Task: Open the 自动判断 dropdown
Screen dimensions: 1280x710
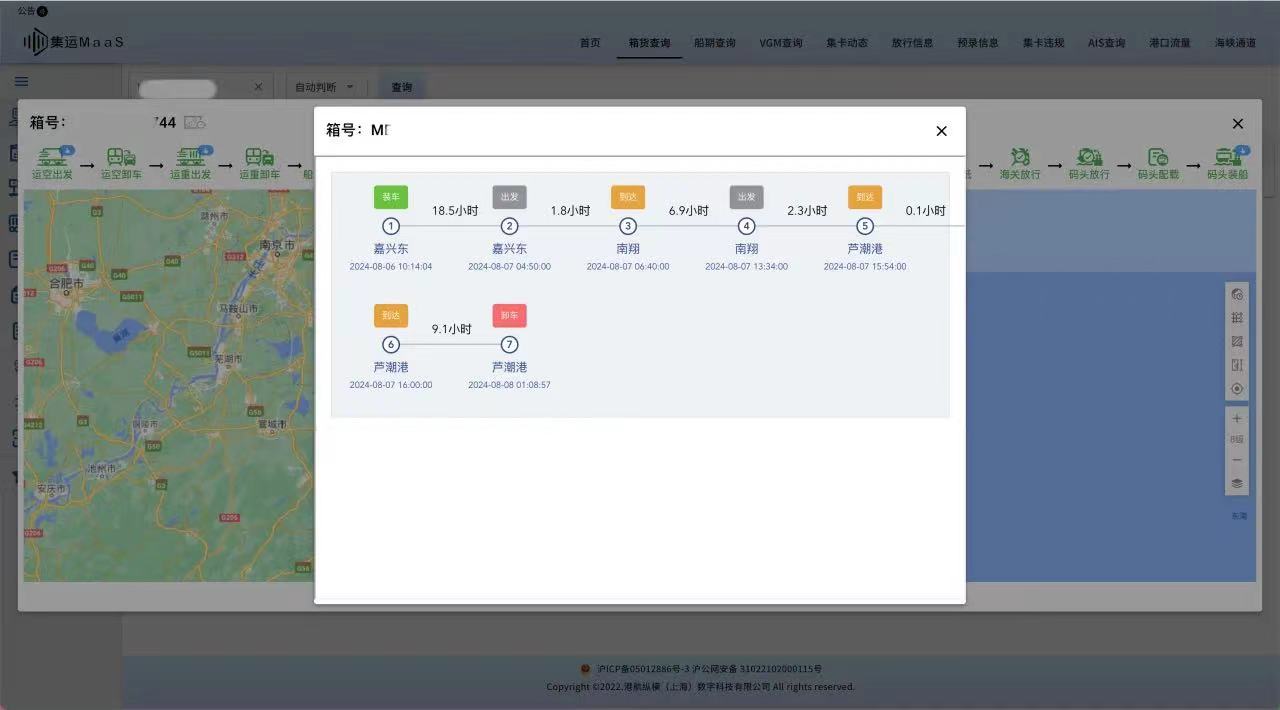Action: [x=330, y=87]
